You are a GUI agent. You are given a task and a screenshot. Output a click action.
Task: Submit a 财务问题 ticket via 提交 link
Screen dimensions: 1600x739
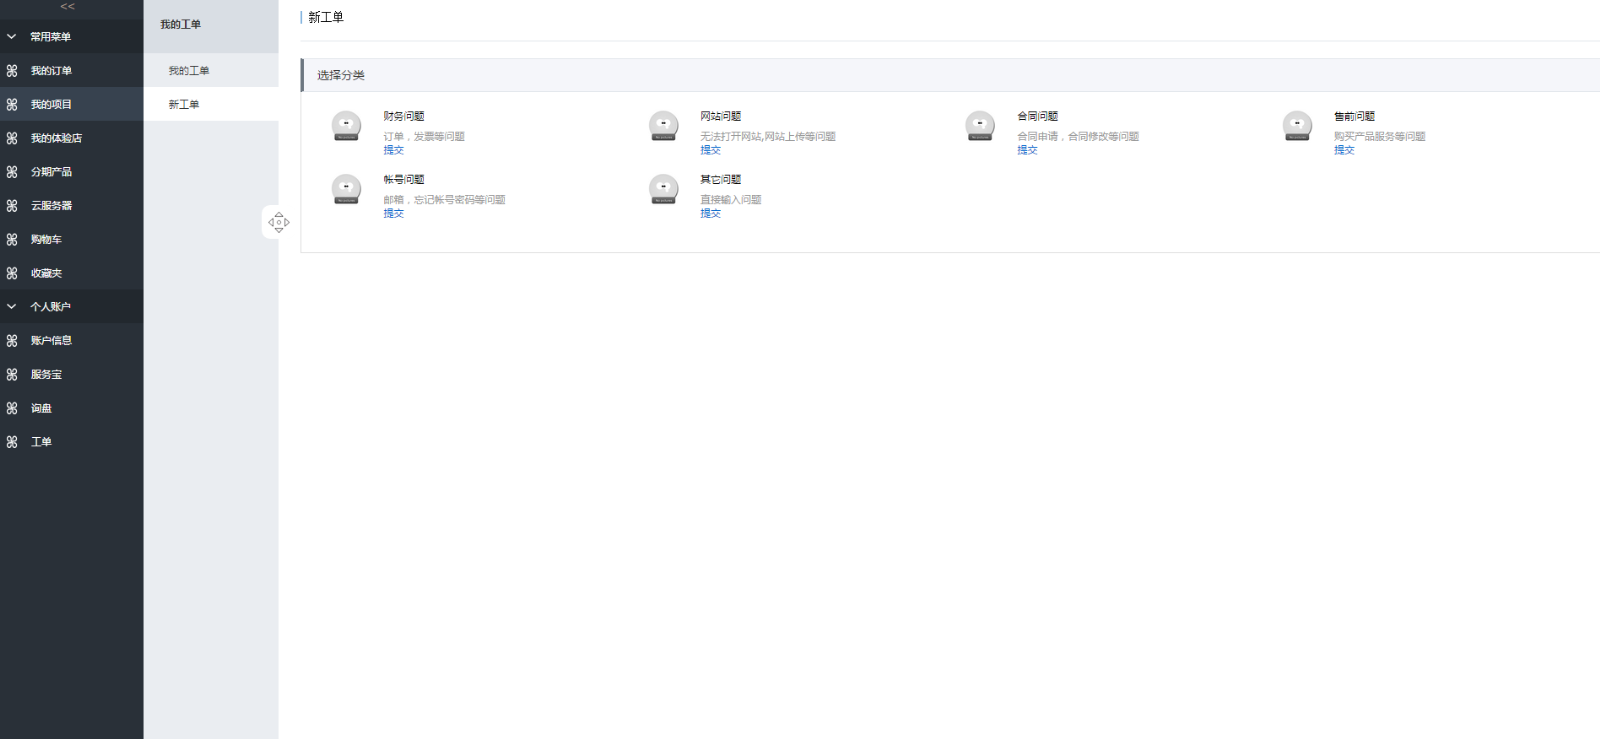pyautogui.click(x=393, y=150)
